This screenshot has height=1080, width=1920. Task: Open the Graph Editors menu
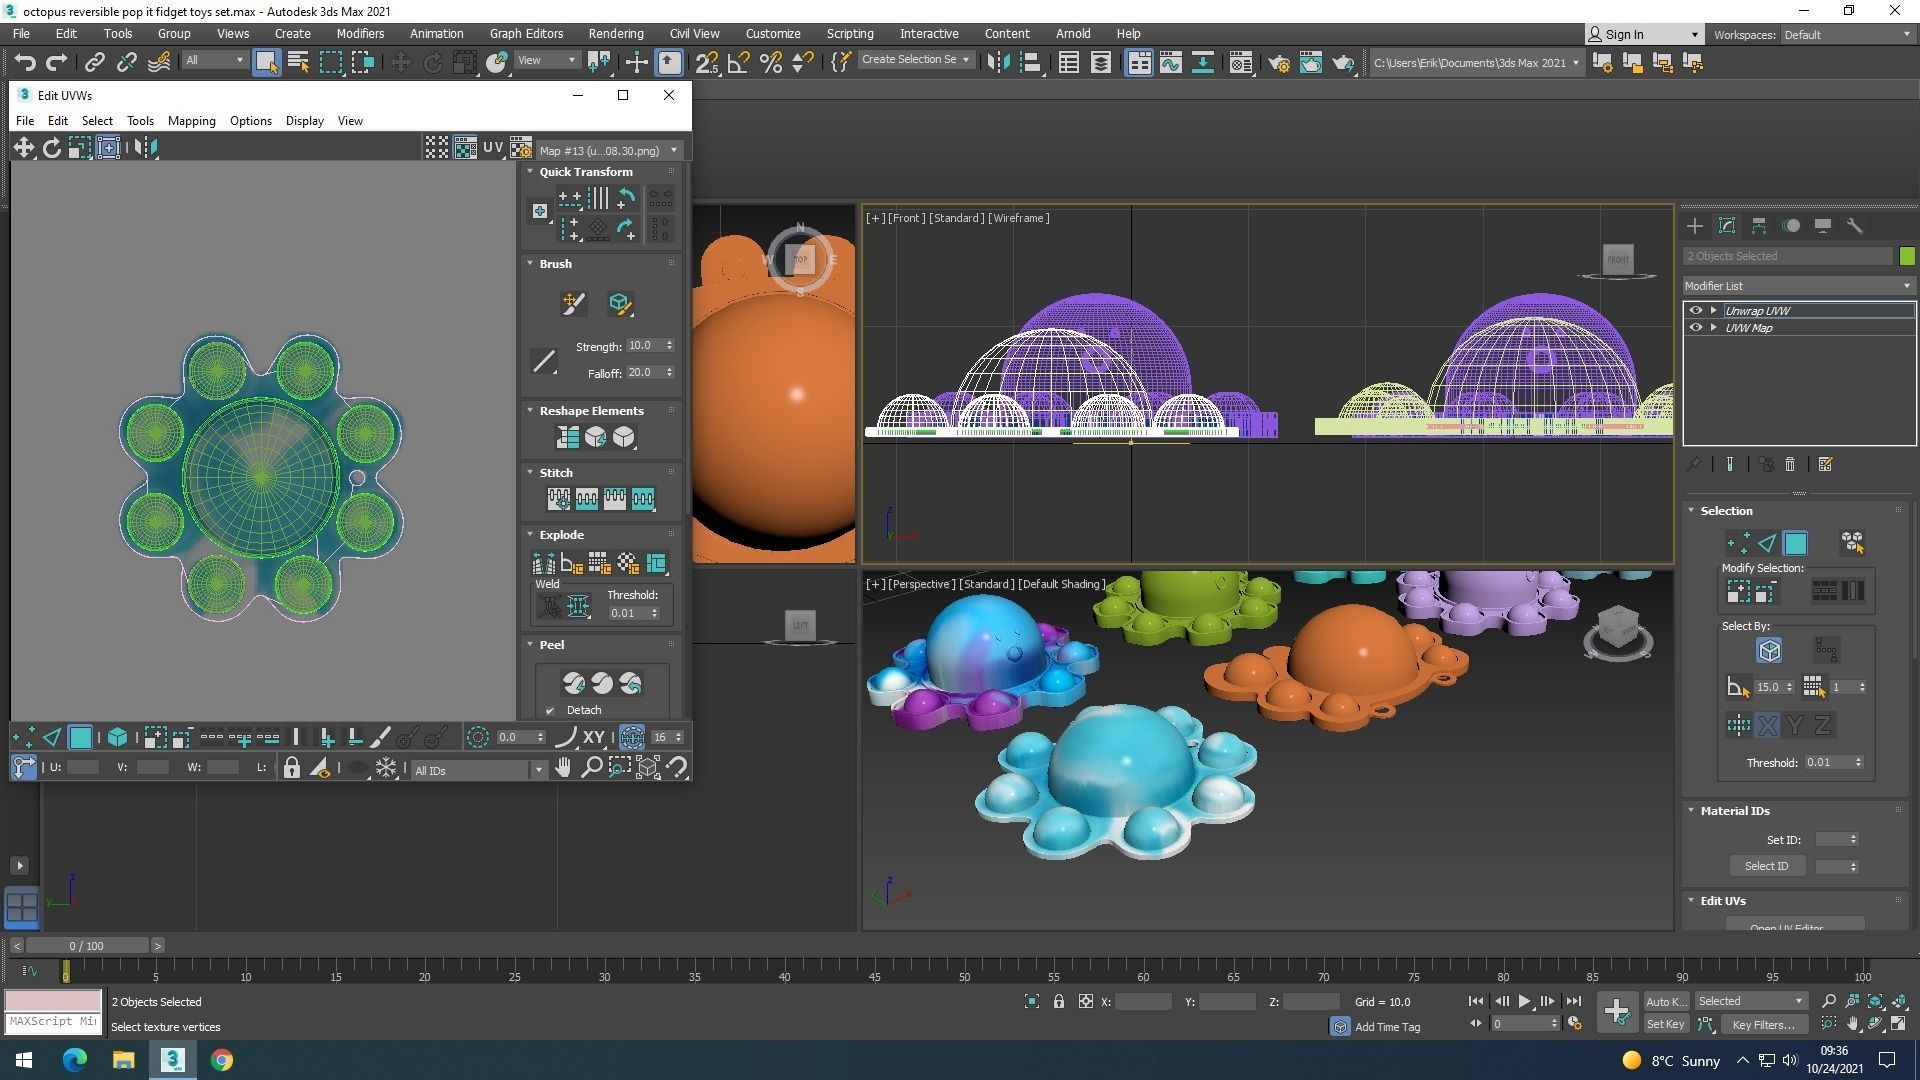tap(526, 33)
